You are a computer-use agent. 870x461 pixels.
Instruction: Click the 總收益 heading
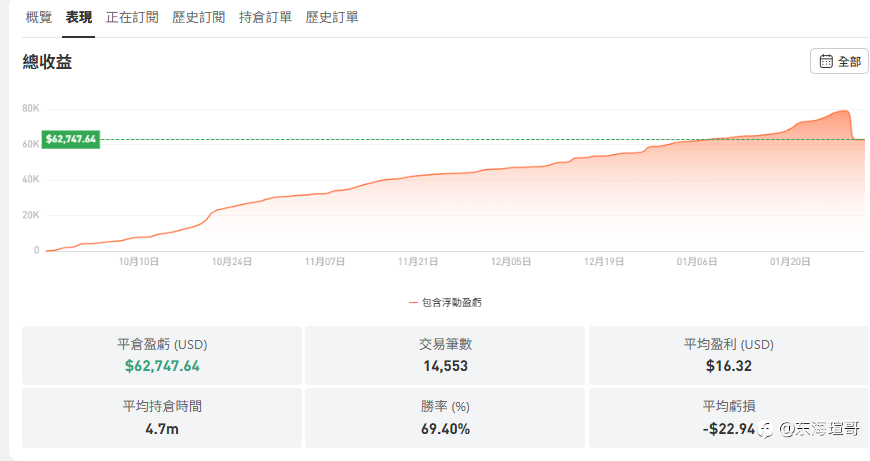click(x=47, y=62)
